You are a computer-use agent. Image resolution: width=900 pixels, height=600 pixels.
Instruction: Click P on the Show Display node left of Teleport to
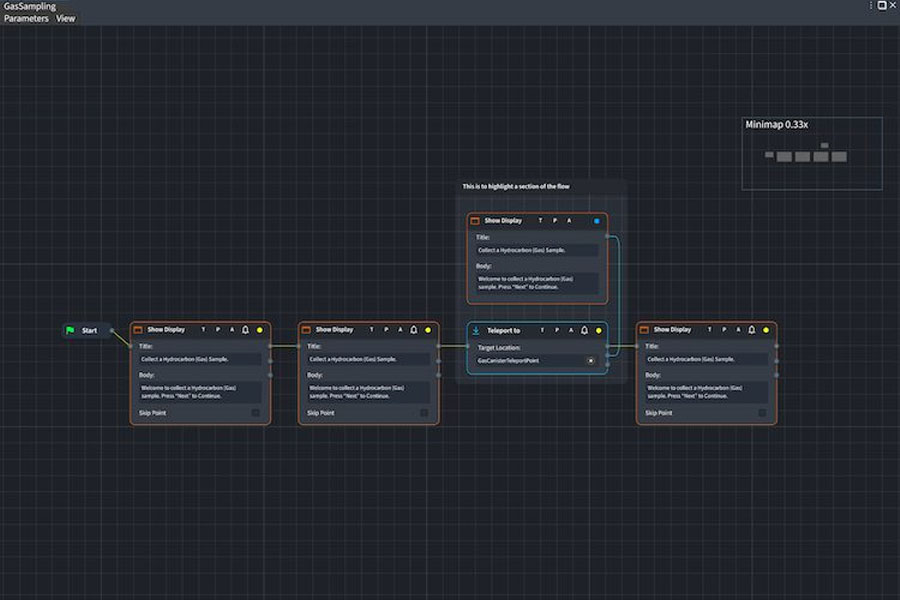point(386,330)
